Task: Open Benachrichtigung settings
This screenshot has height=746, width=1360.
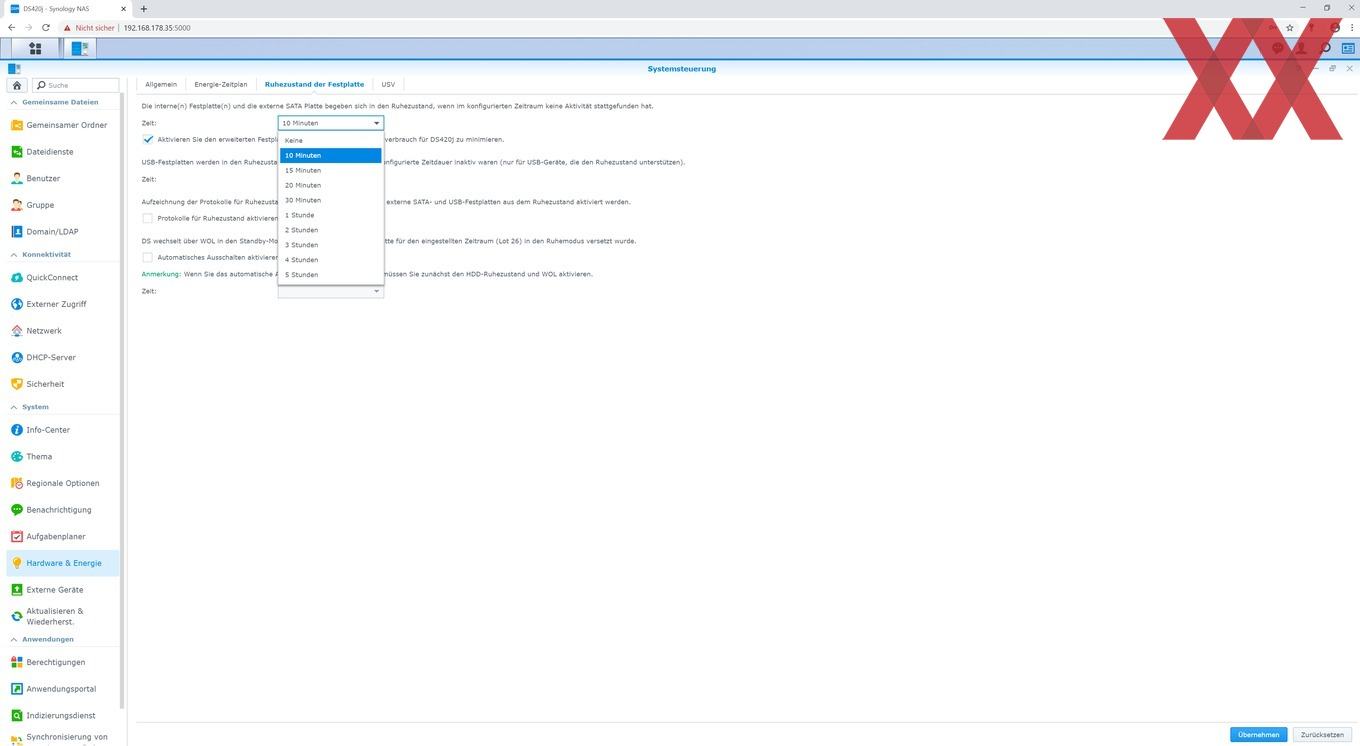Action: coord(63,510)
